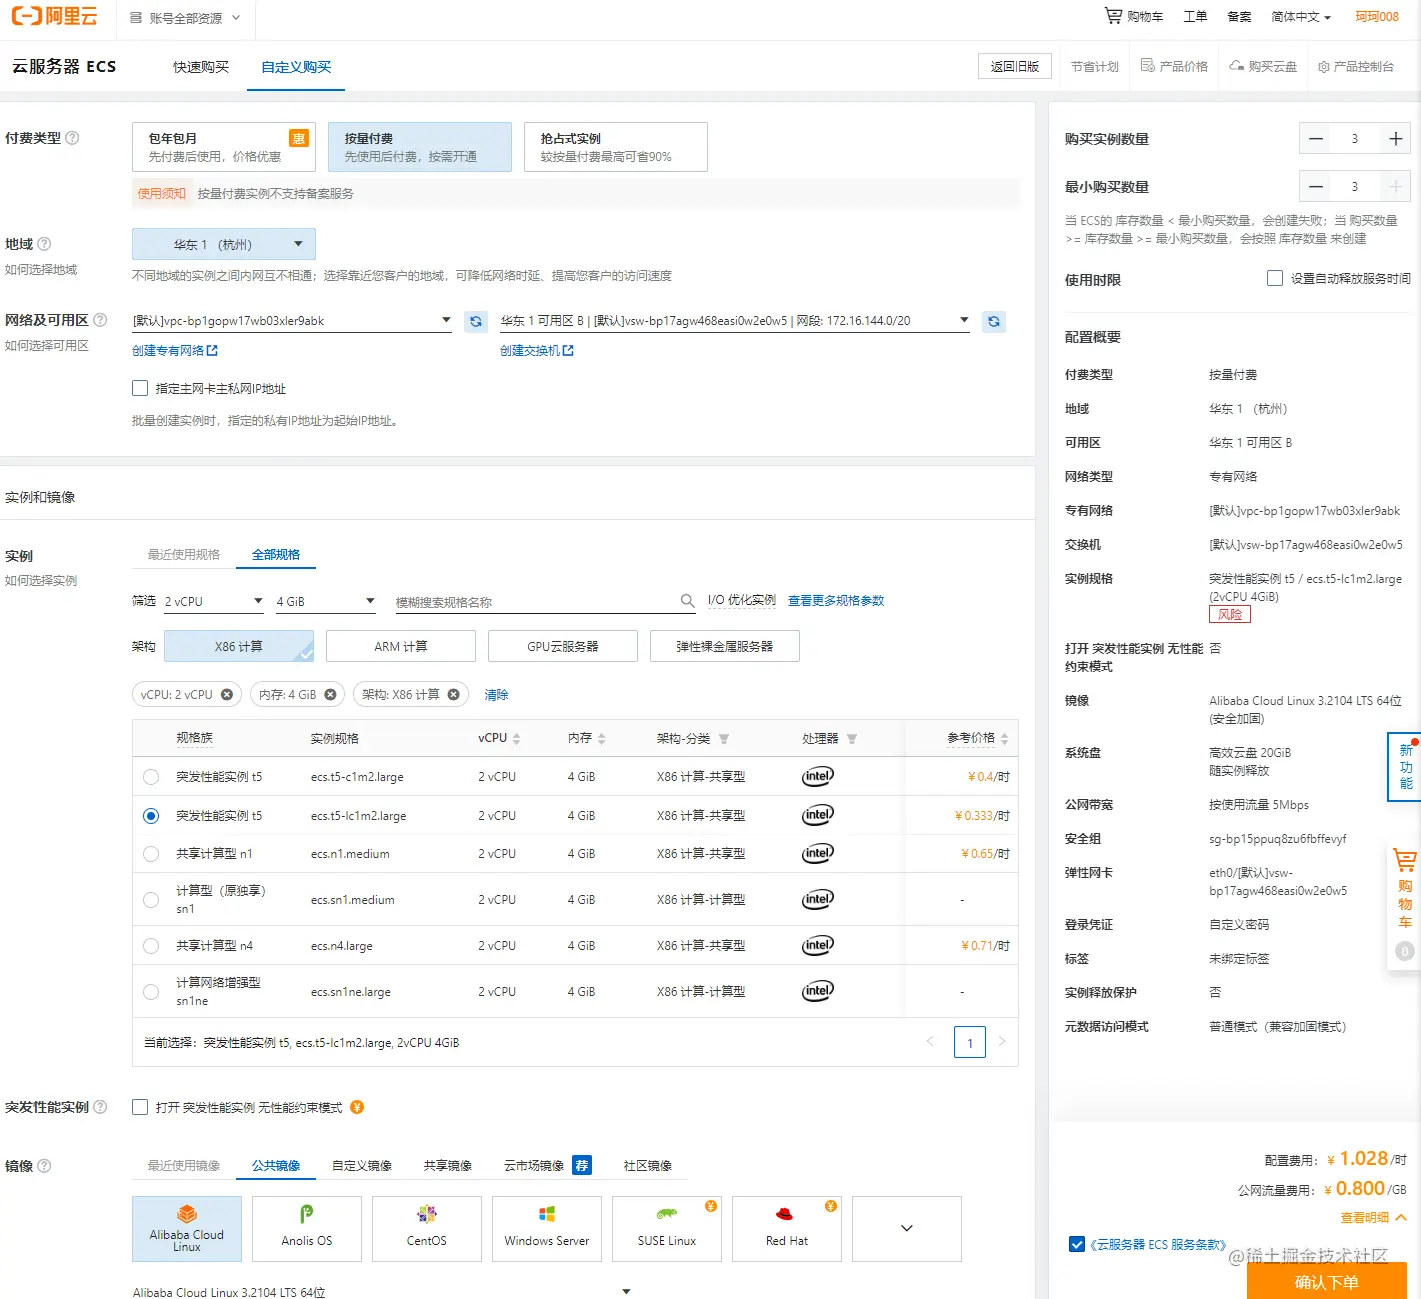This screenshot has height=1299, width=1421.
Task: Check 指定主网卡主私网IP地址
Action: click(140, 388)
